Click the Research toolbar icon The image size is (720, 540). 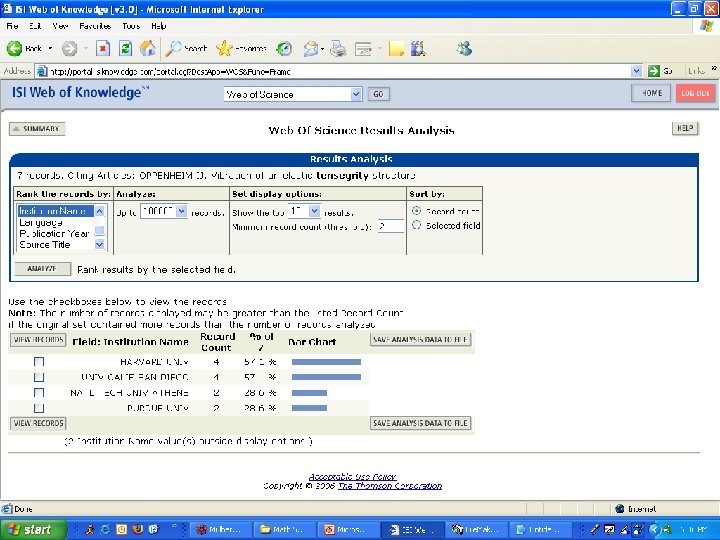click(418, 48)
